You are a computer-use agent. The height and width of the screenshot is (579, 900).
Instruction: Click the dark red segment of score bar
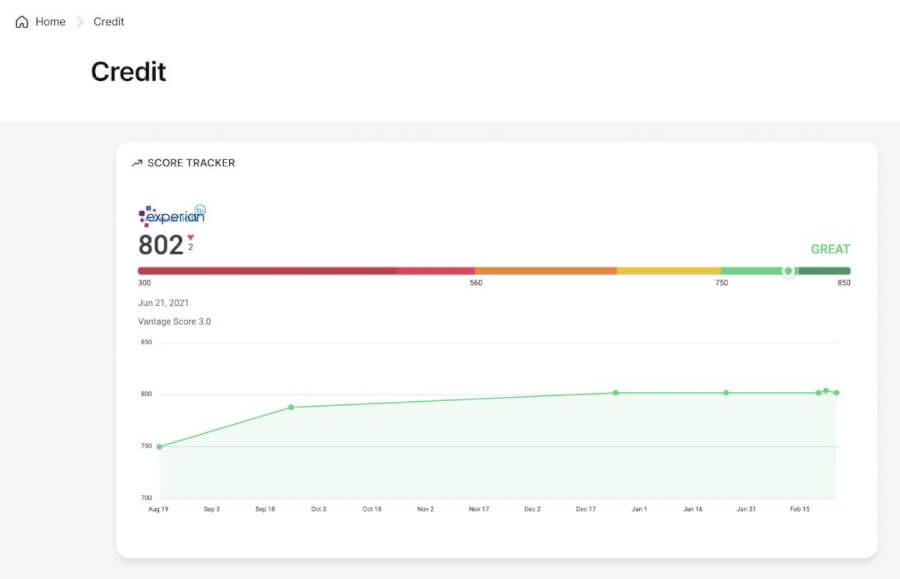[267, 271]
